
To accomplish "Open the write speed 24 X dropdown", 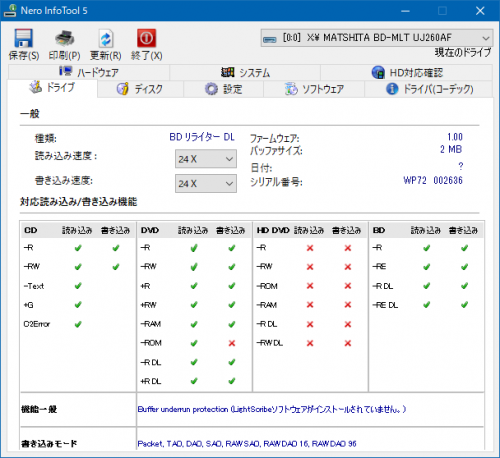I will pos(206,184).
